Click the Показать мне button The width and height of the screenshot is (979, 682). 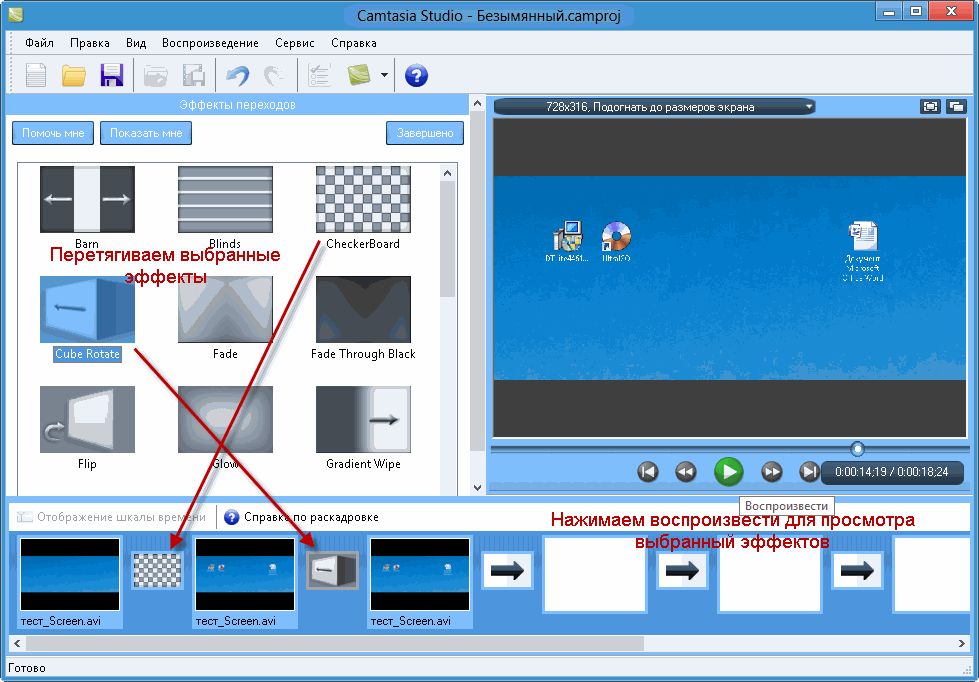pyautogui.click(x=146, y=133)
